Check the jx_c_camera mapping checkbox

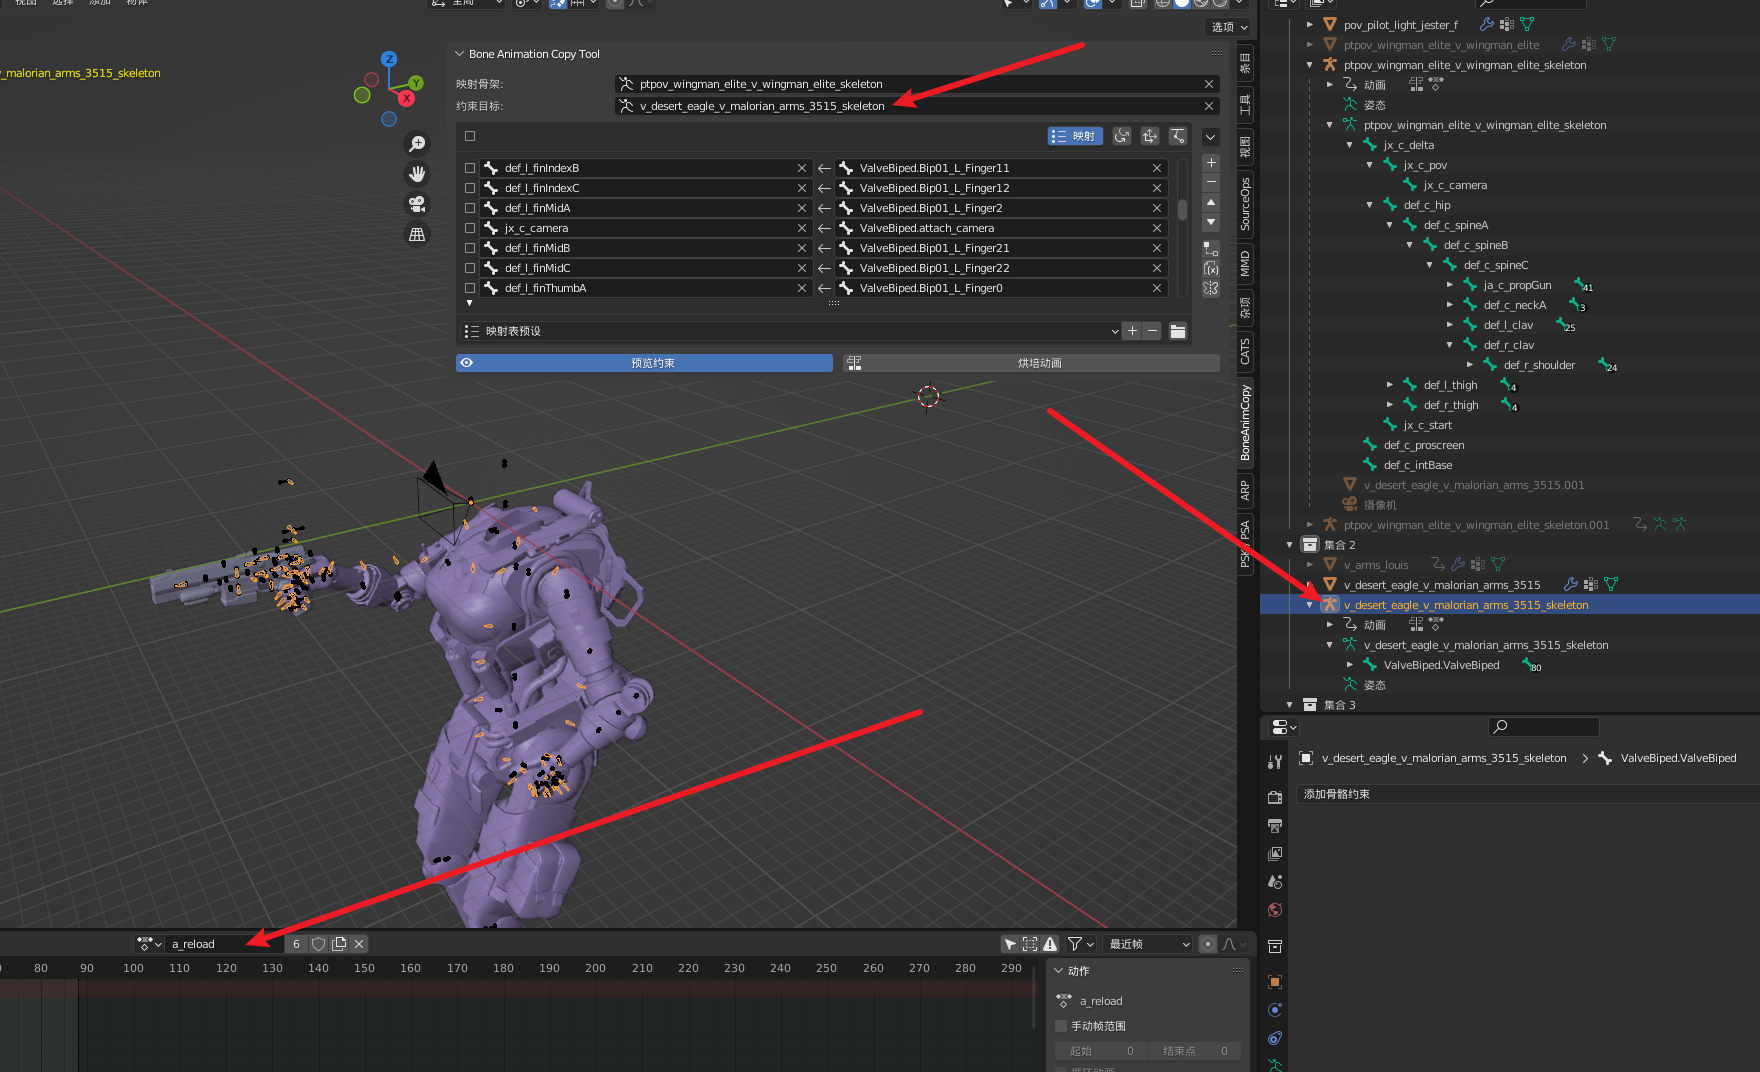(x=470, y=228)
